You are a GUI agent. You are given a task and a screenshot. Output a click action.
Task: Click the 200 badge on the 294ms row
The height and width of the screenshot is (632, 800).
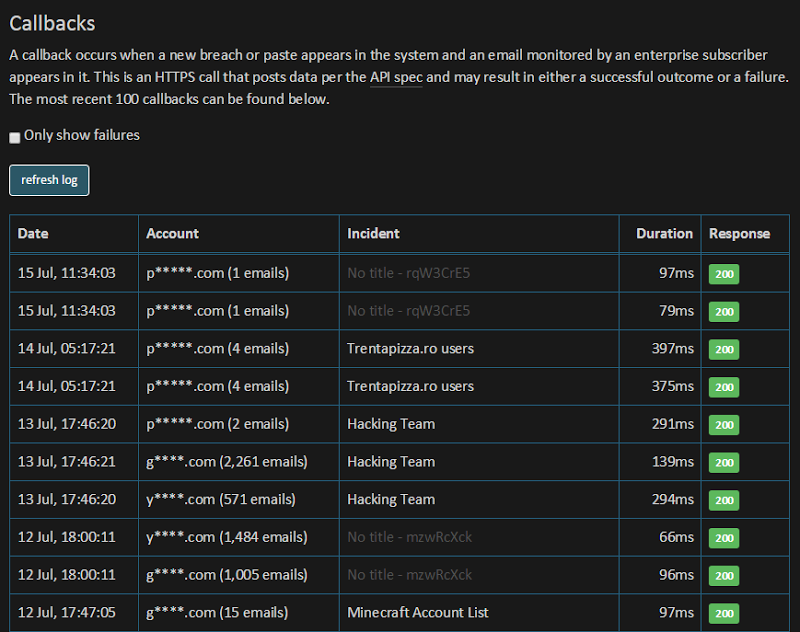pyautogui.click(x=723, y=500)
